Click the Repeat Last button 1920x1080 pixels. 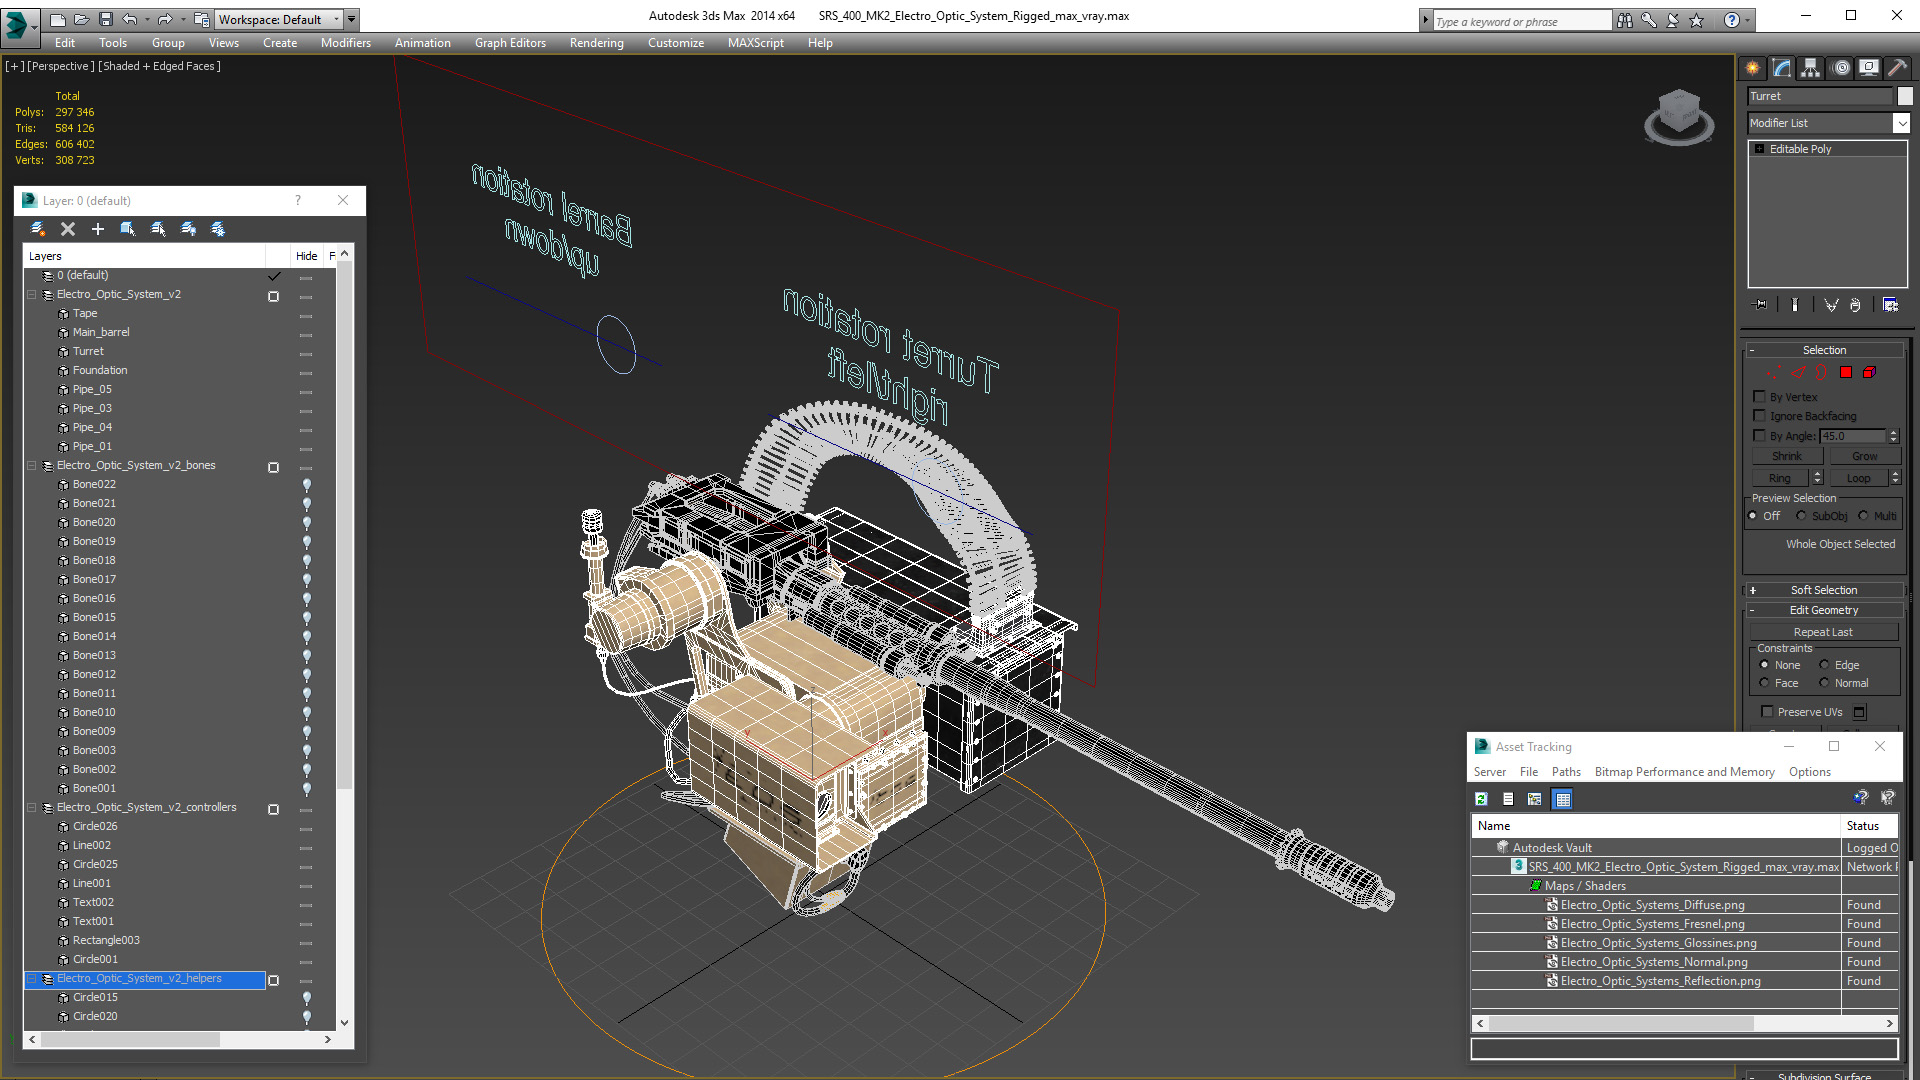[1823, 632]
